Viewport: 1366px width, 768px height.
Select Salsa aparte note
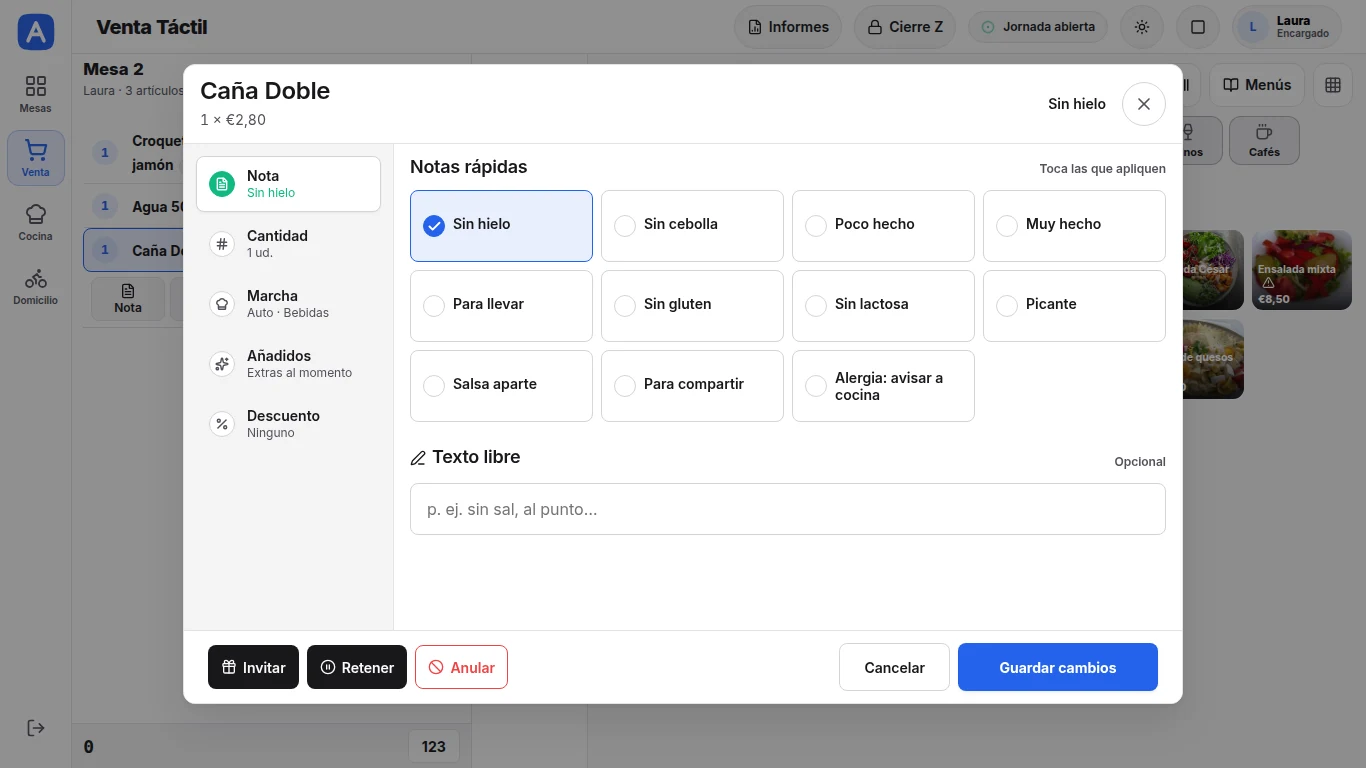point(501,386)
